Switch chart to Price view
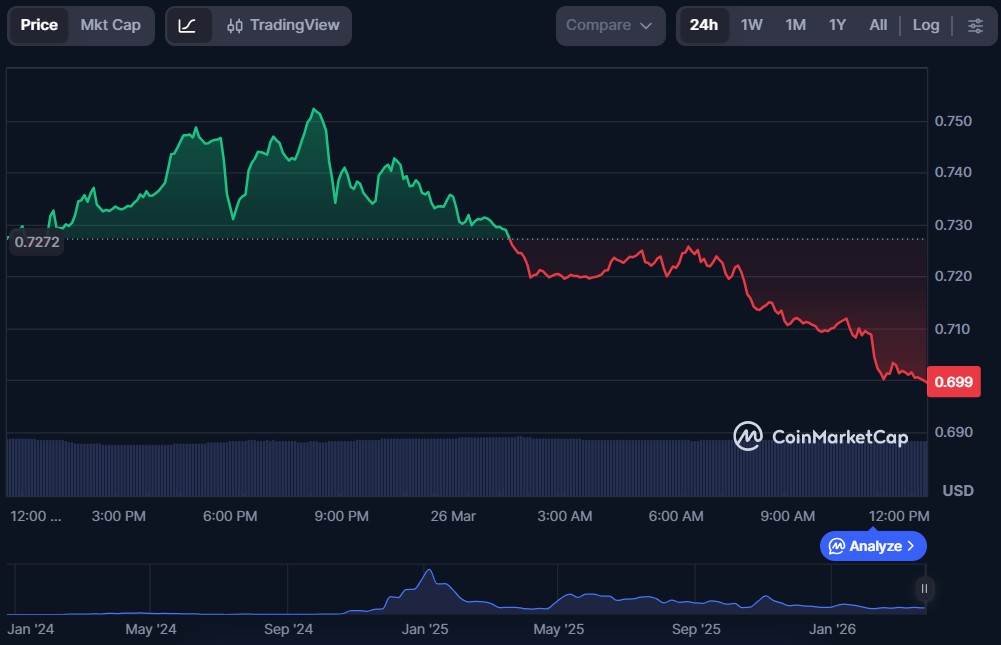Viewport: 1001px width, 645px height. [39, 25]
